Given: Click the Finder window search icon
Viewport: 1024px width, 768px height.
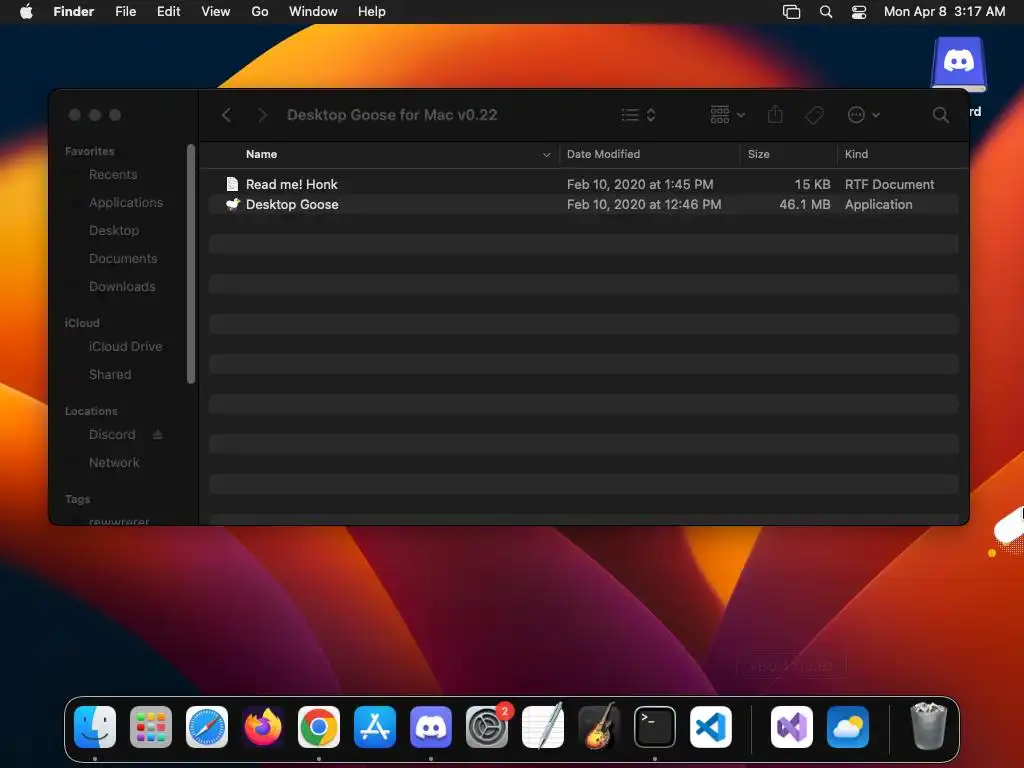Looking at the screenshot, I should 940,116.
